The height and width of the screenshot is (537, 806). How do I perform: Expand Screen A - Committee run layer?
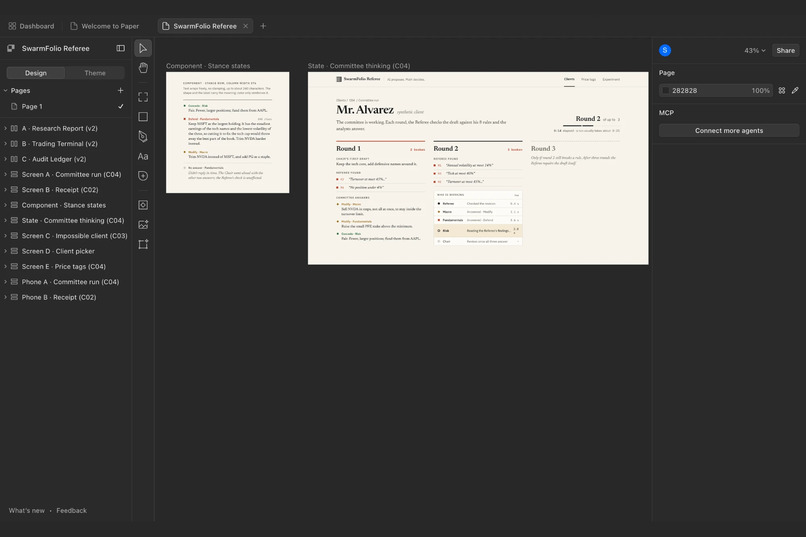click(x=5, y=175)
